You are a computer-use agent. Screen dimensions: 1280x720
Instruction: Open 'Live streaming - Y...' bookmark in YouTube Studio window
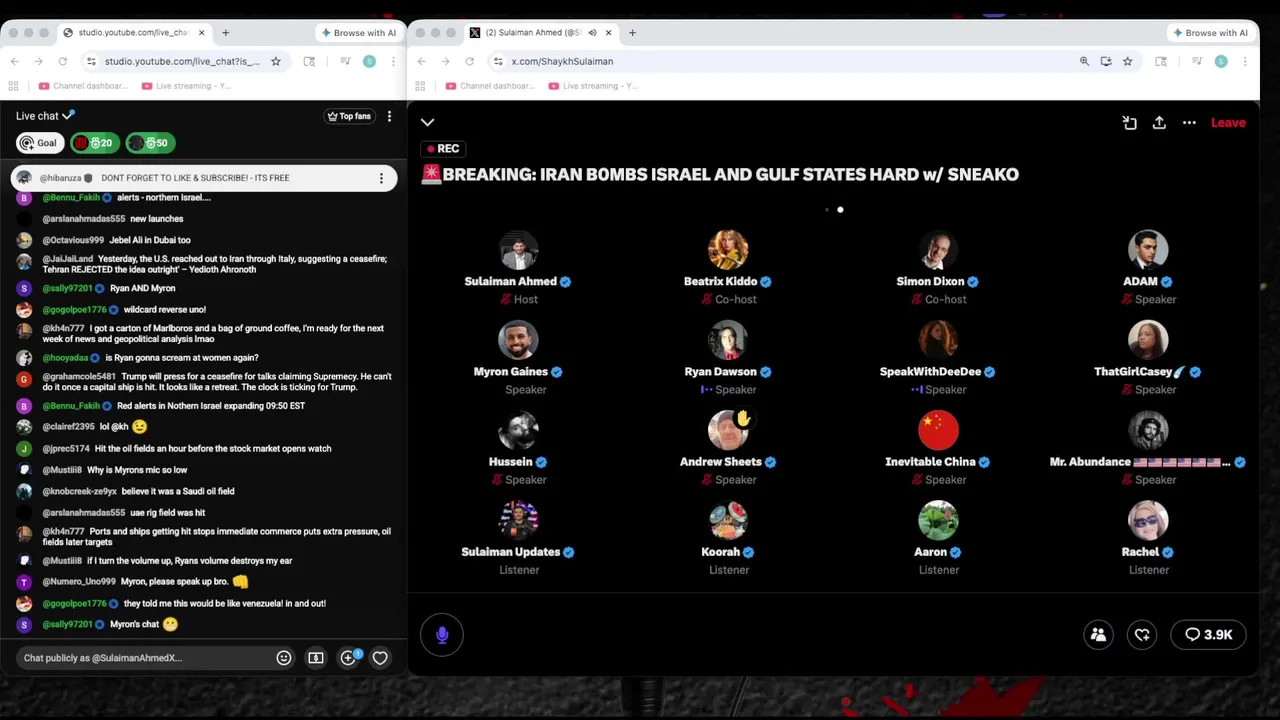click(x=189, y=86)
